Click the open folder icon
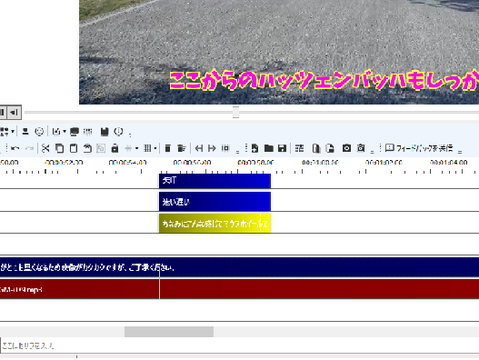This screenshot has width=479, height=360. [269, 148]
